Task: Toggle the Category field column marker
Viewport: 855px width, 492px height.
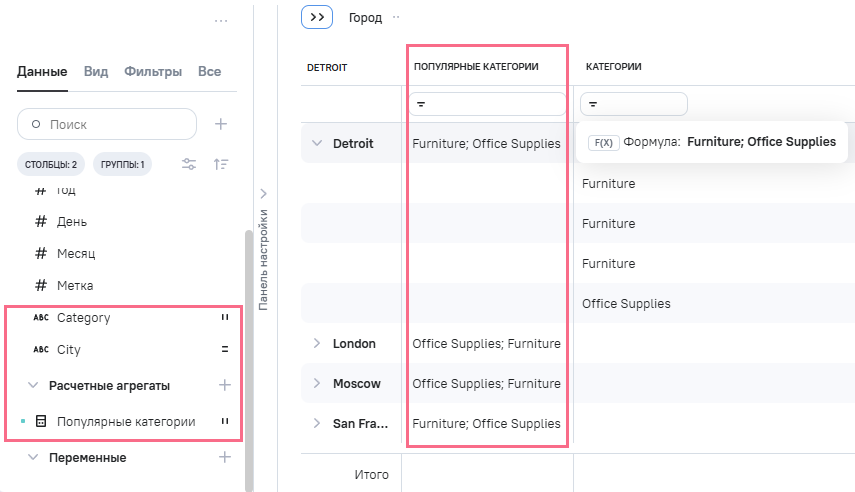Action: (x=224, y=318)
